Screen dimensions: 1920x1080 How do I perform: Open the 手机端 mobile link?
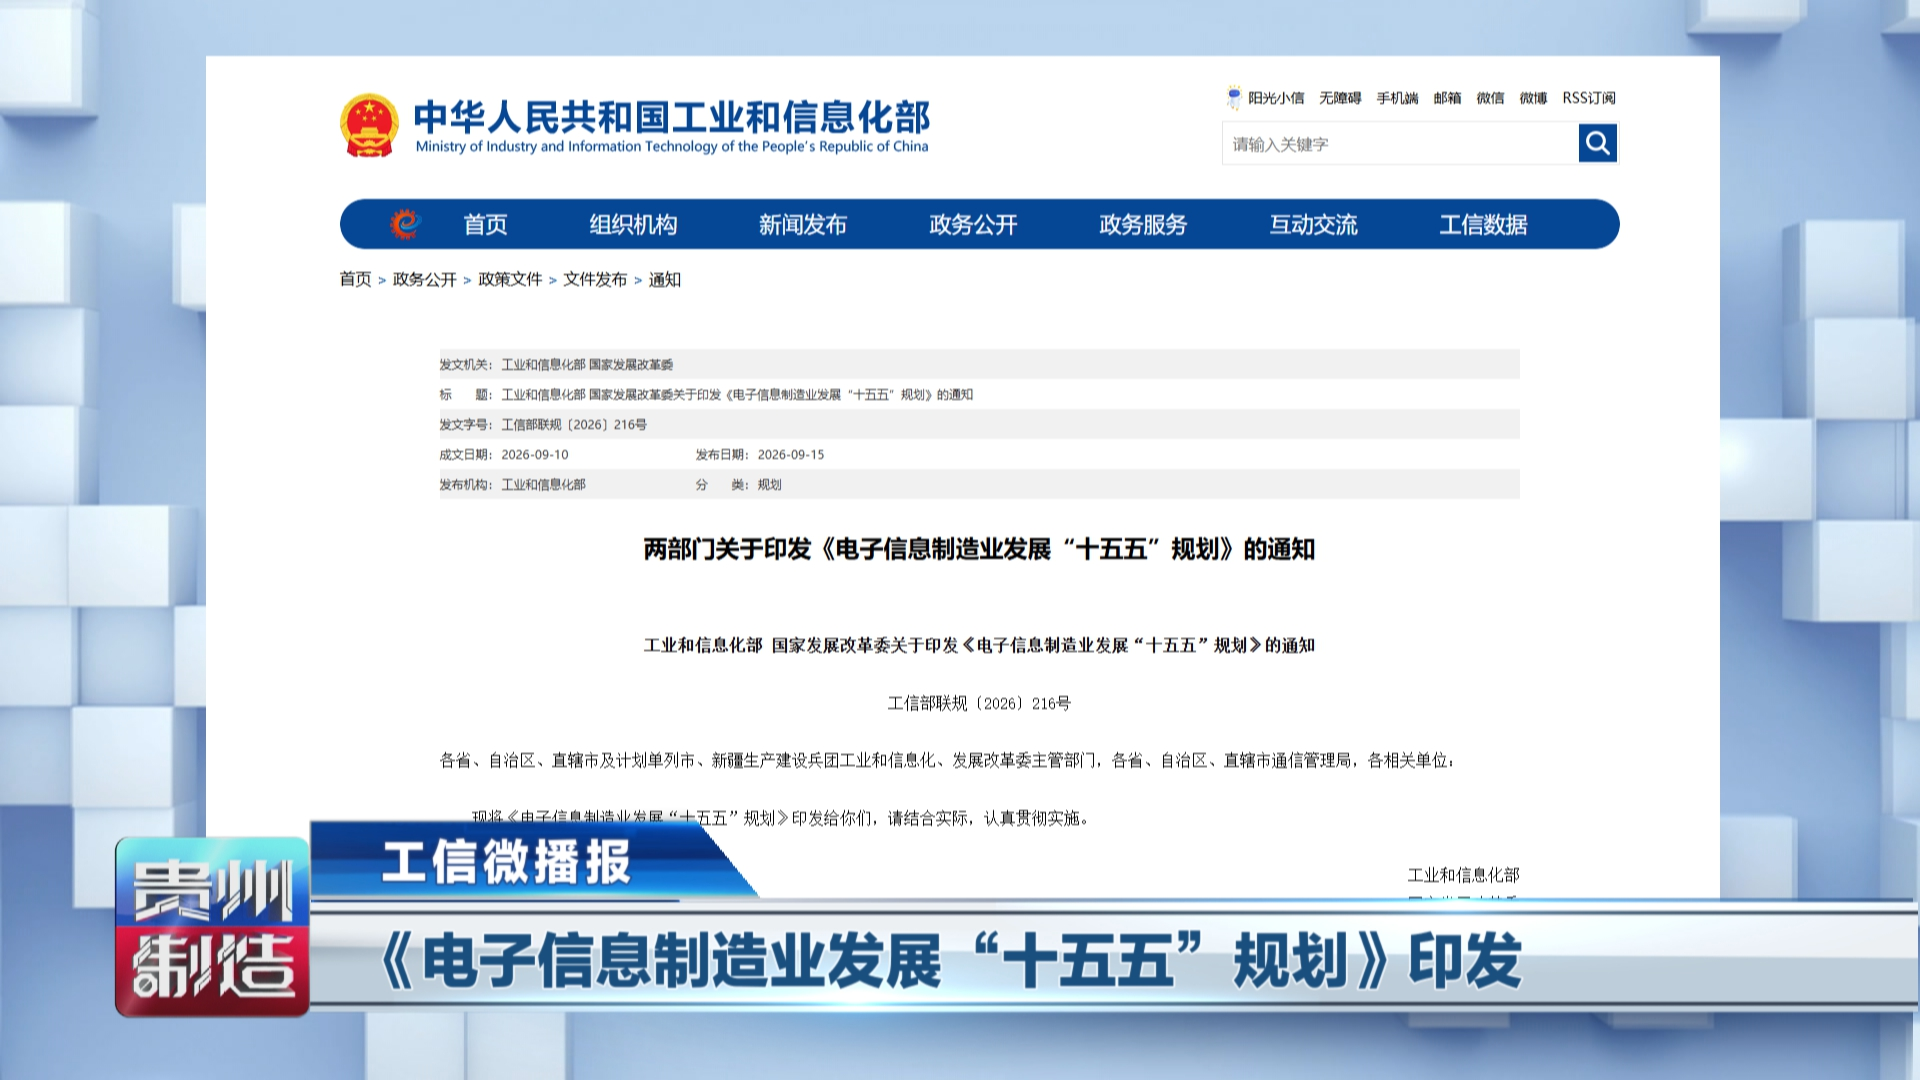pyautogui.click(x=1397, y=98)
